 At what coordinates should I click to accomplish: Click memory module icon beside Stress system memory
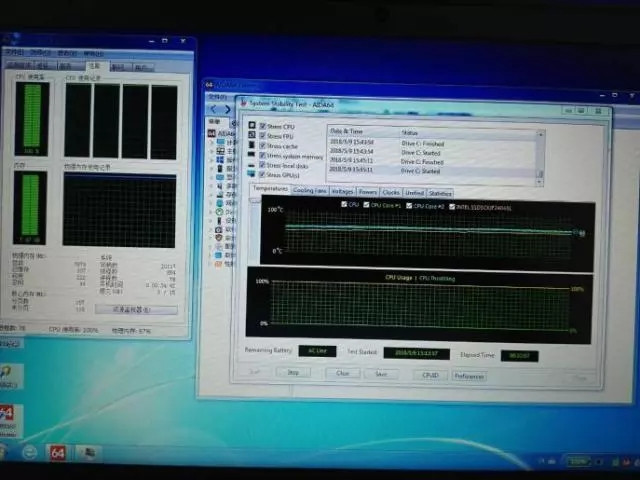(251, 154)
